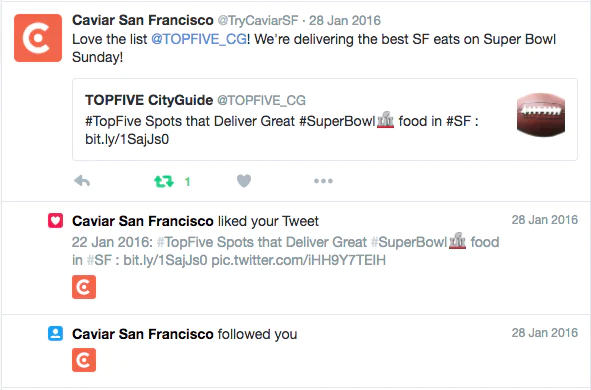Open the pic.twitter.com/iHH9Y7TEIH link
The width and height of the screenshot is (591, 390).
click(x=299, y=260)
